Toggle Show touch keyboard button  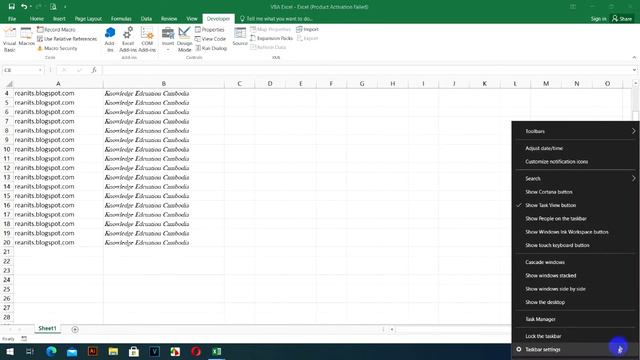click(576, 245)
